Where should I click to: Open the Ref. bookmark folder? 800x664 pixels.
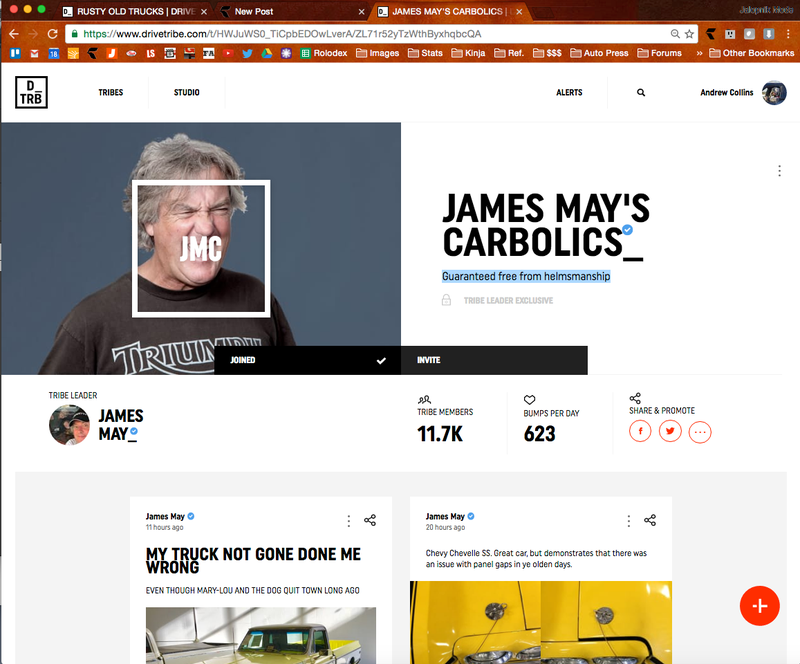pyautogui.click(x=509, y=53)
